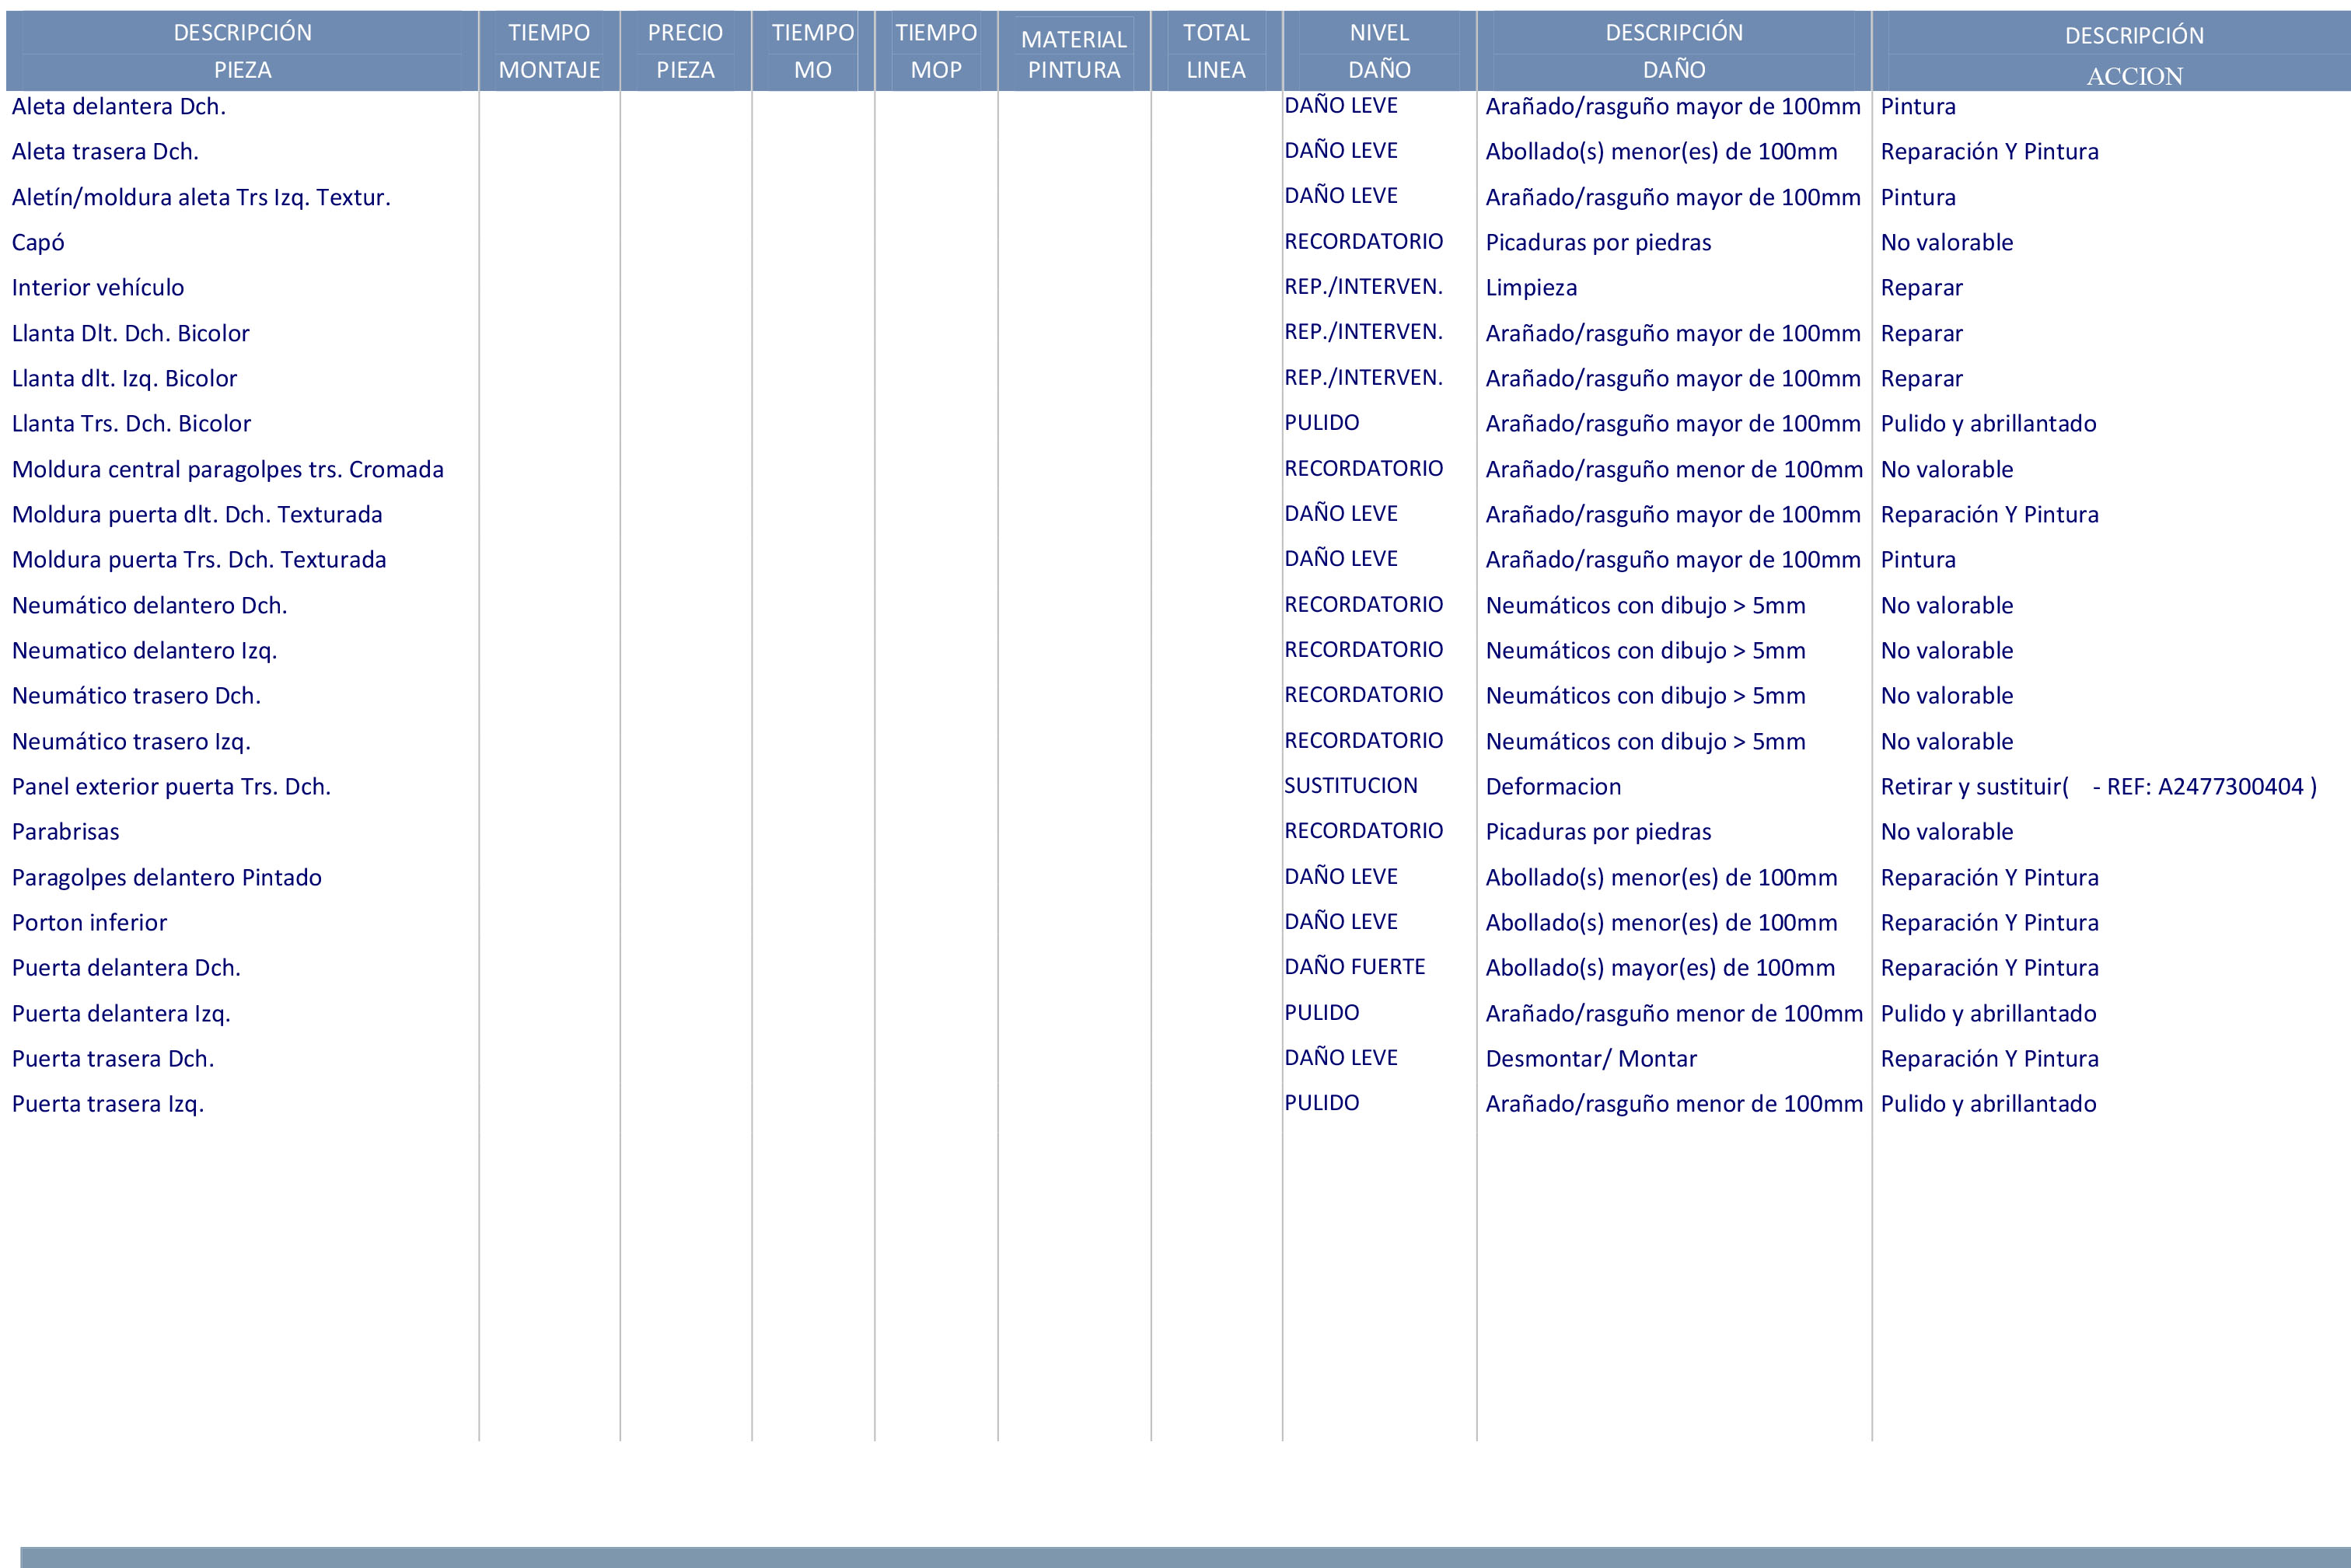
Task: Click the Tiempo Montaje column header
Action: pos(549,51)
